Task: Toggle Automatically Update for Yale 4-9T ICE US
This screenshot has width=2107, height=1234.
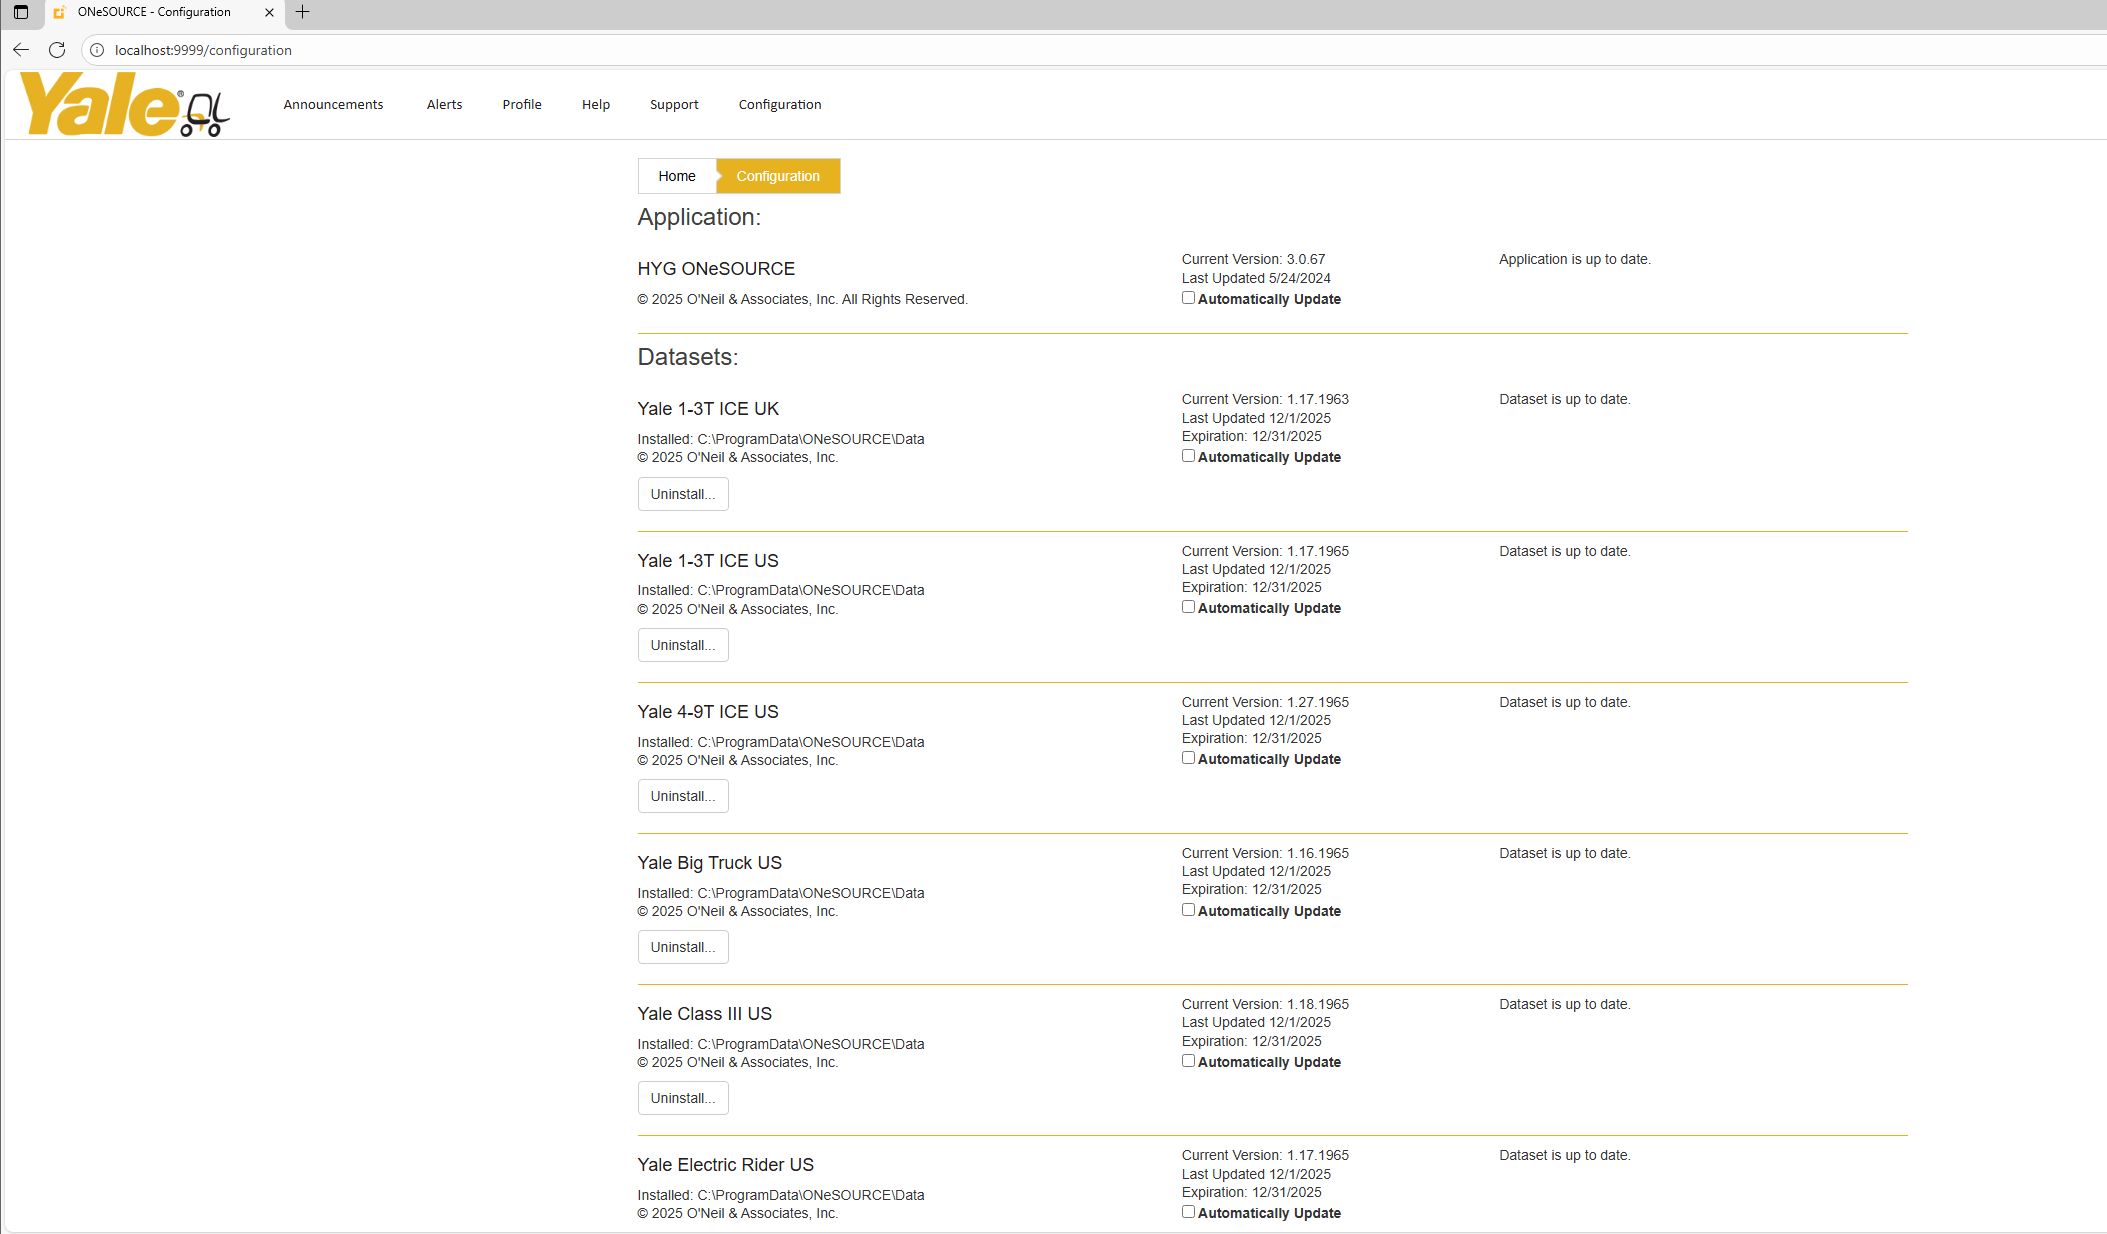Action: pyautogui.click(x=1188, y=758)
